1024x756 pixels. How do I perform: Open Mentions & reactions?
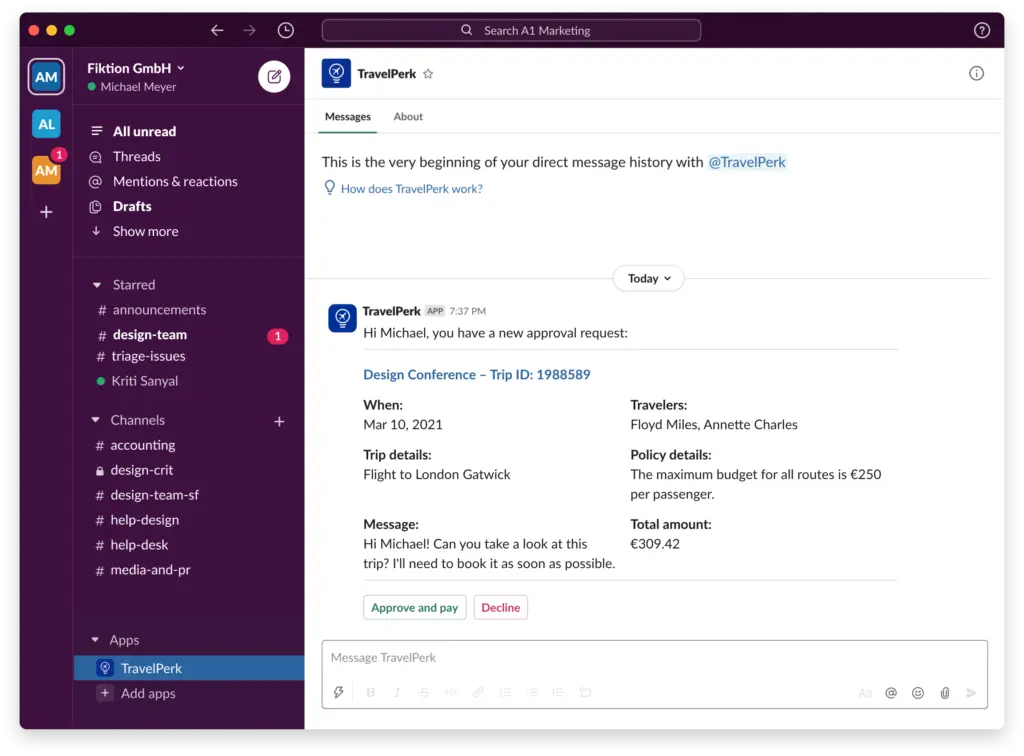pos(175,181)
